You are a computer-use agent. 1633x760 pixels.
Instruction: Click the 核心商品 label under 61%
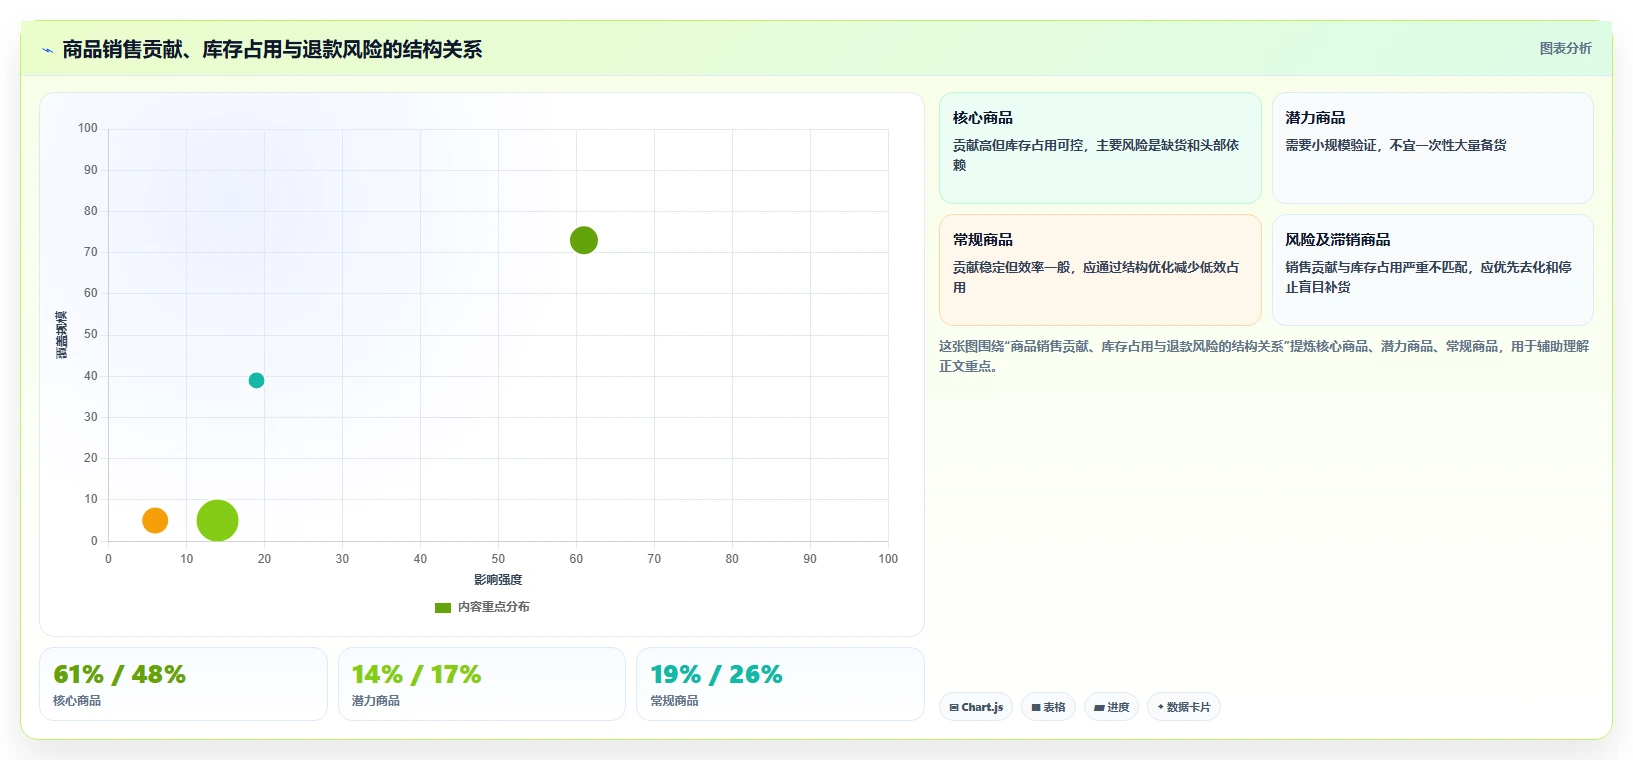pos(77,701)
